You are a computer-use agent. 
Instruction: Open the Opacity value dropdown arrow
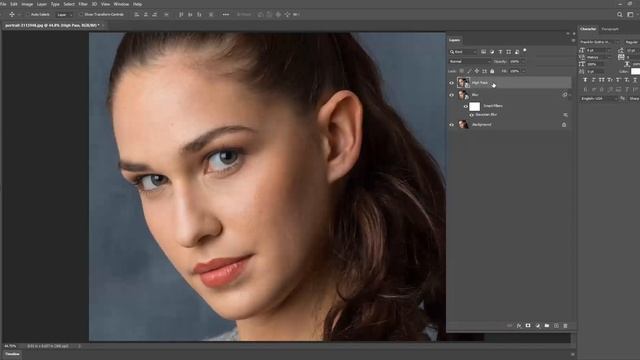click(x=524, y=62)
